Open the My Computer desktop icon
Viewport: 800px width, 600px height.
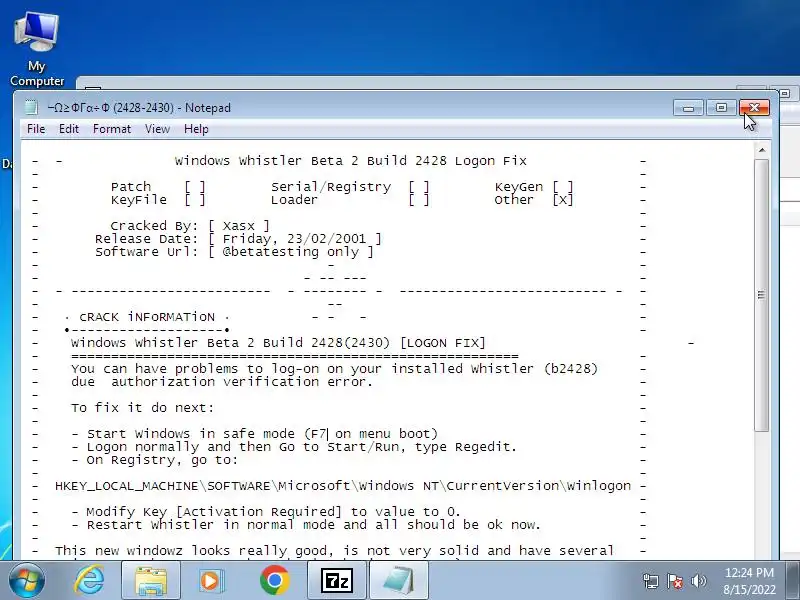pos(37,49)
